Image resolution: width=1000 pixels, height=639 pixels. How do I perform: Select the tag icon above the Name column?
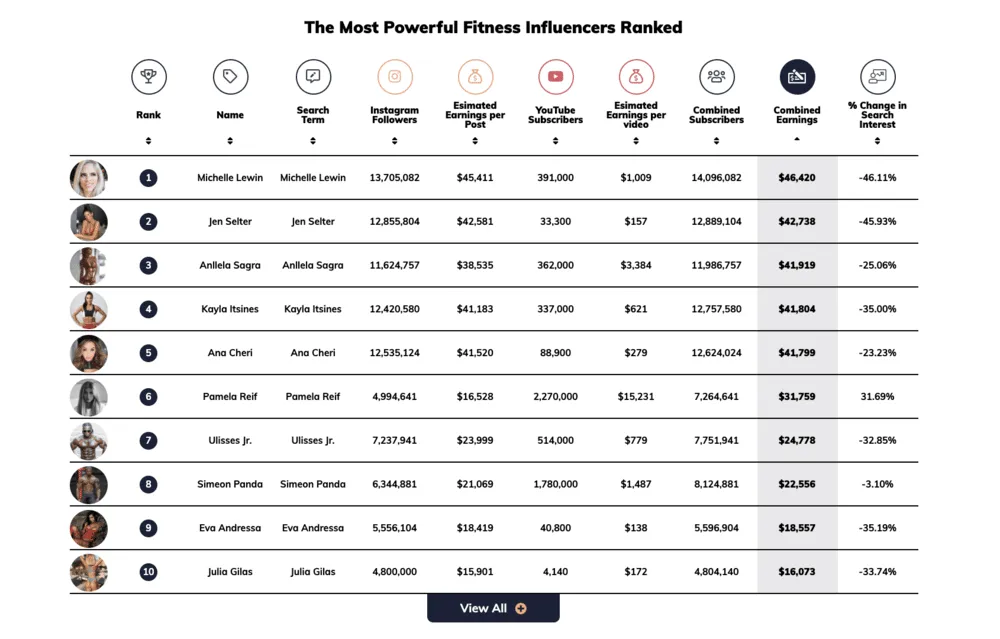click(x=230, y=76)
